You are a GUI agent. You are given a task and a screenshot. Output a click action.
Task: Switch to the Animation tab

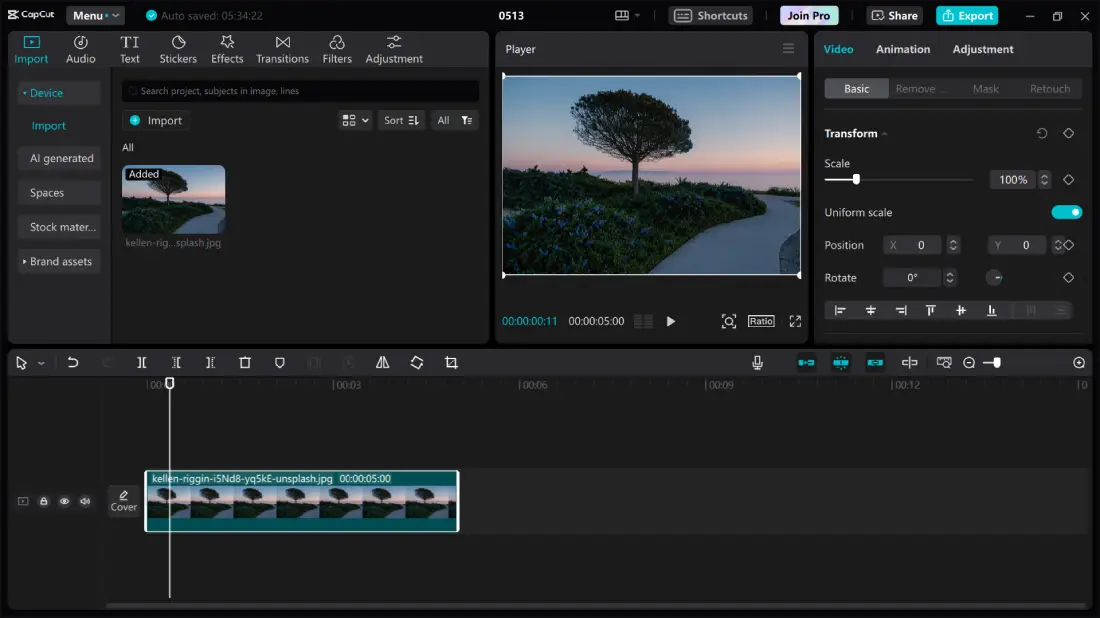click(x=902, y=49)
